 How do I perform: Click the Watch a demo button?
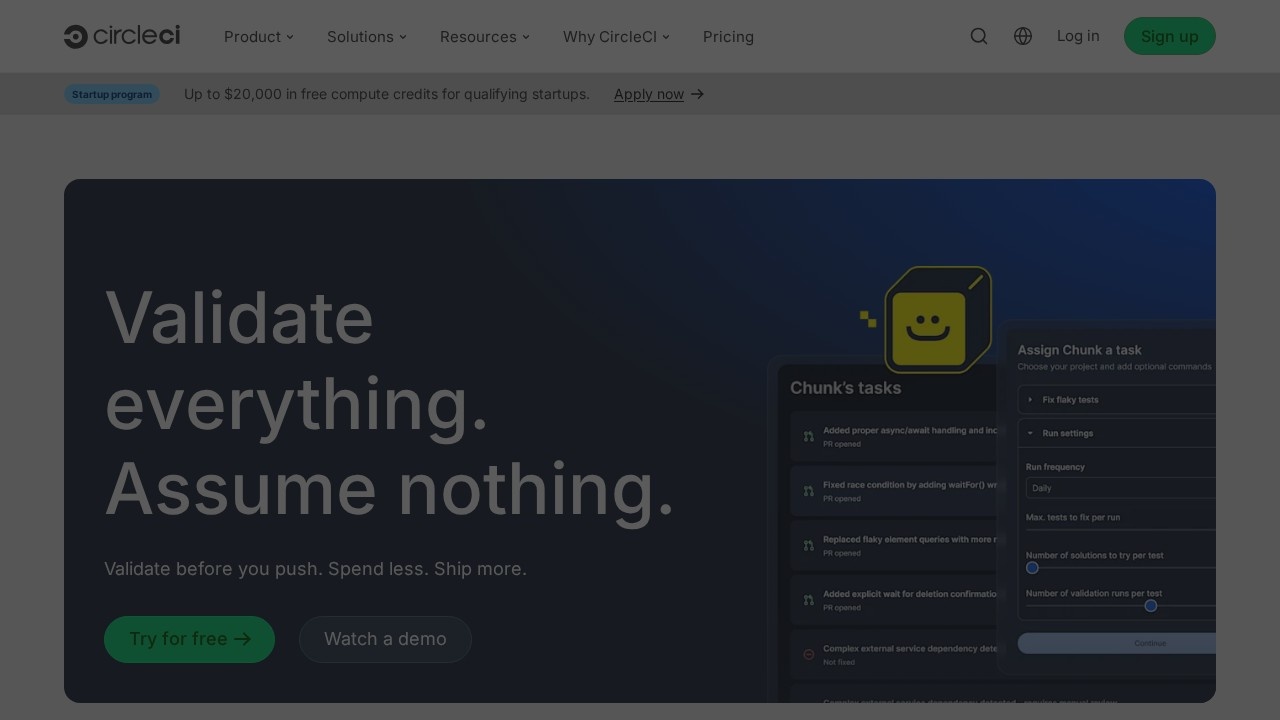click(x=385, y=639)
